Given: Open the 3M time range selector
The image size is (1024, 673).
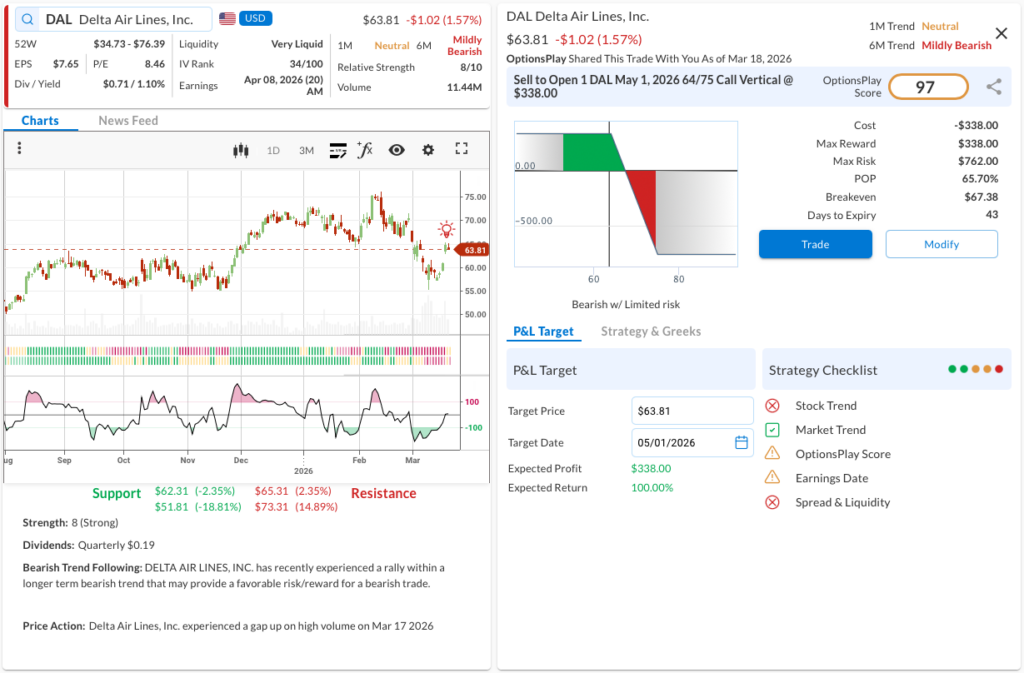Looking at the screenshot, I should (306, 150).
